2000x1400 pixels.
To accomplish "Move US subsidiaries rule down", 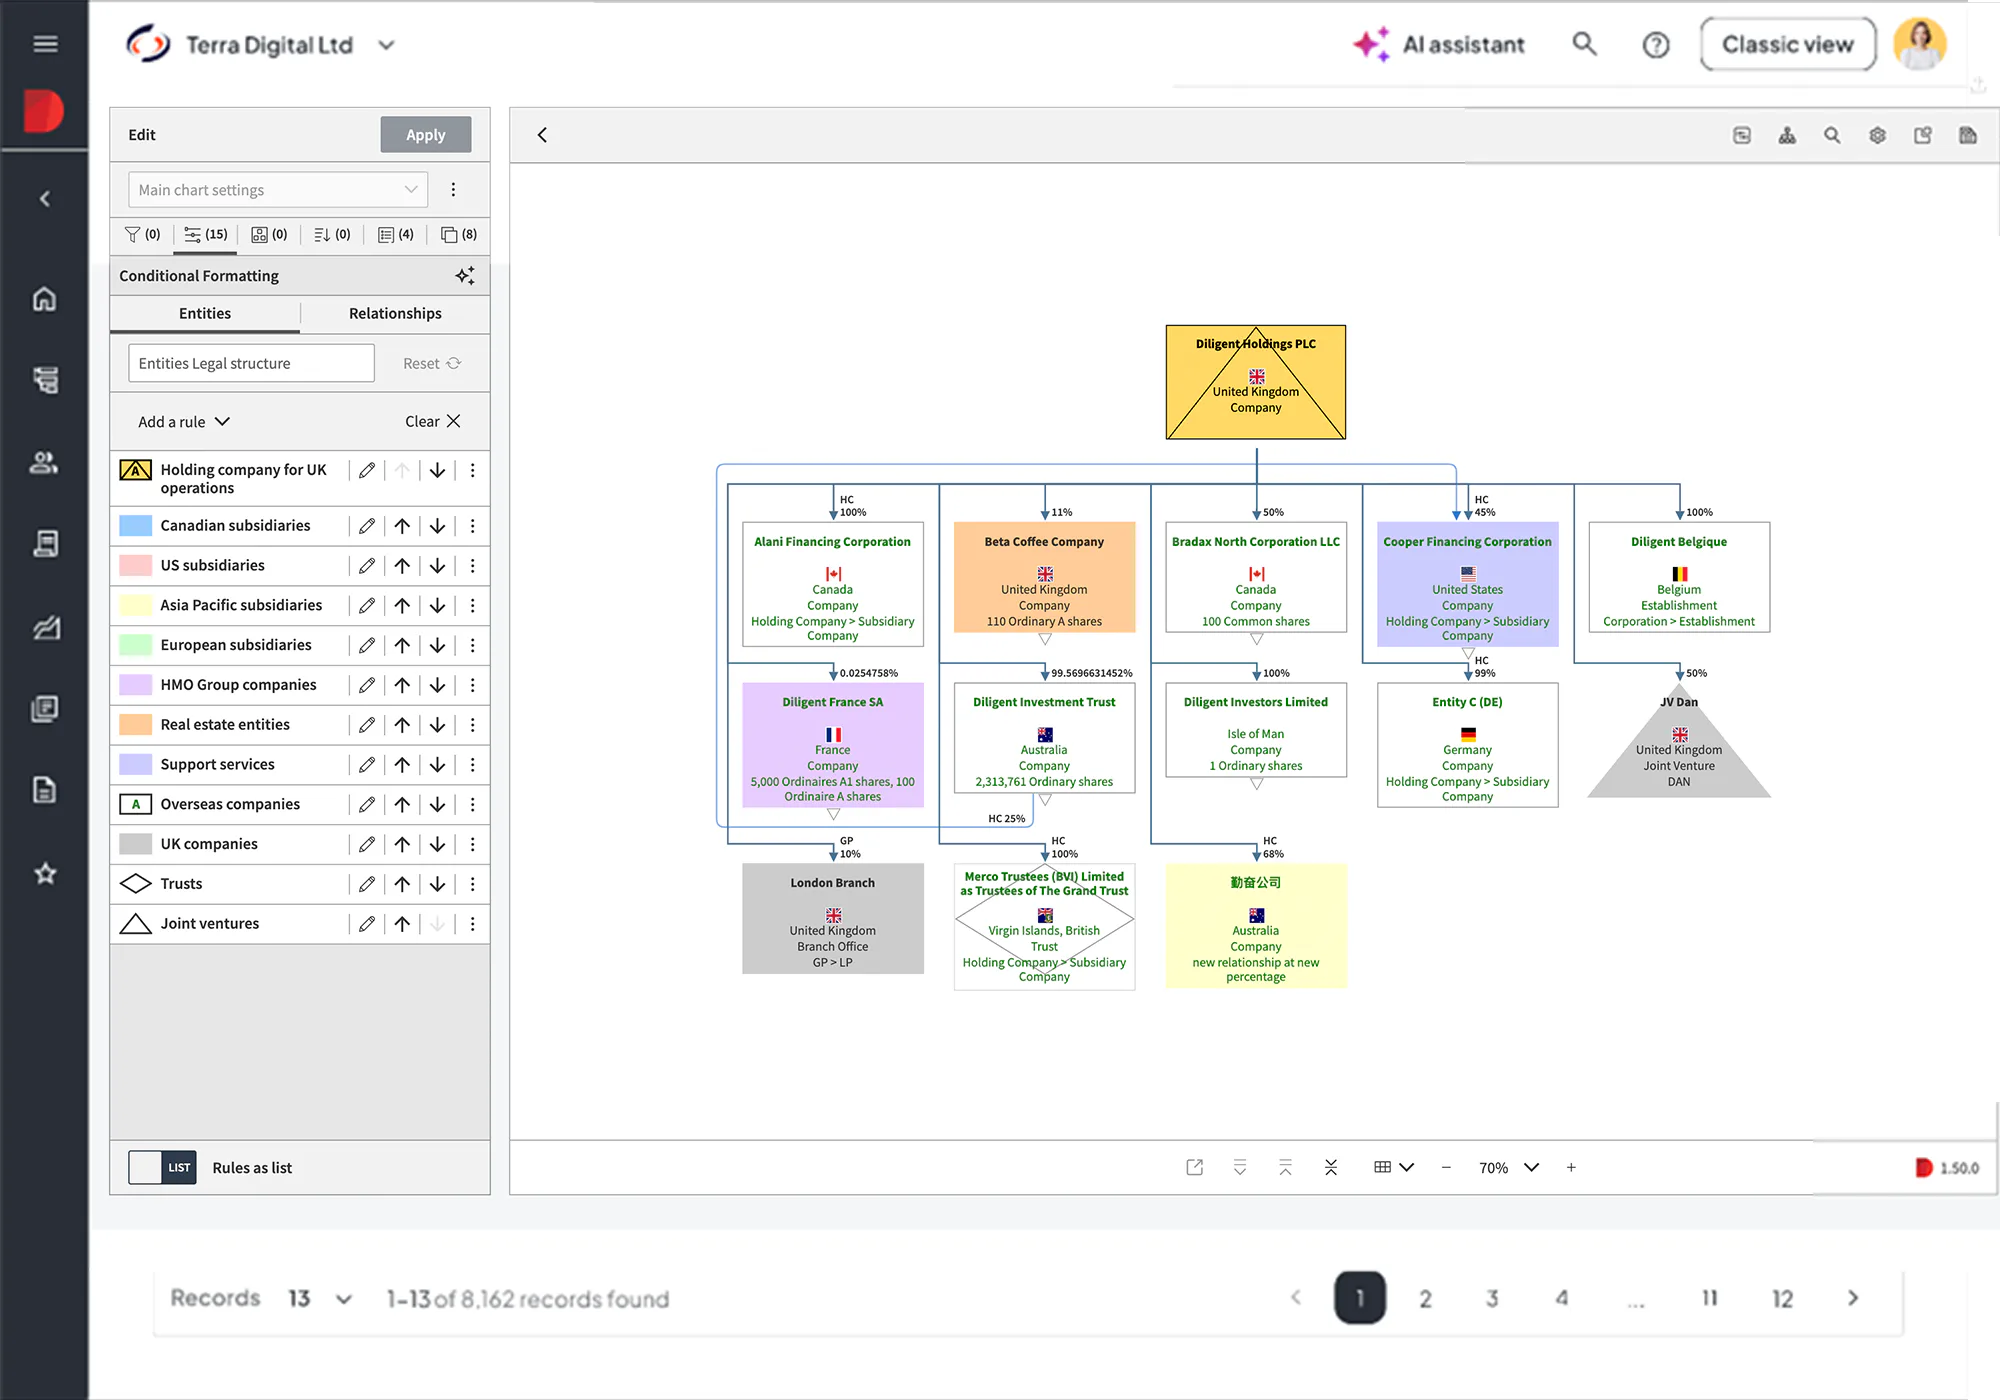I will click(x=437, y=566).
